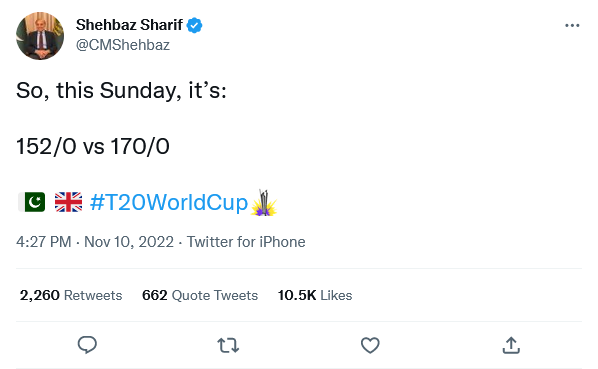Click the 152/0 vs 170/0 tweet text

pyautogui.click(x=93, y=146)
